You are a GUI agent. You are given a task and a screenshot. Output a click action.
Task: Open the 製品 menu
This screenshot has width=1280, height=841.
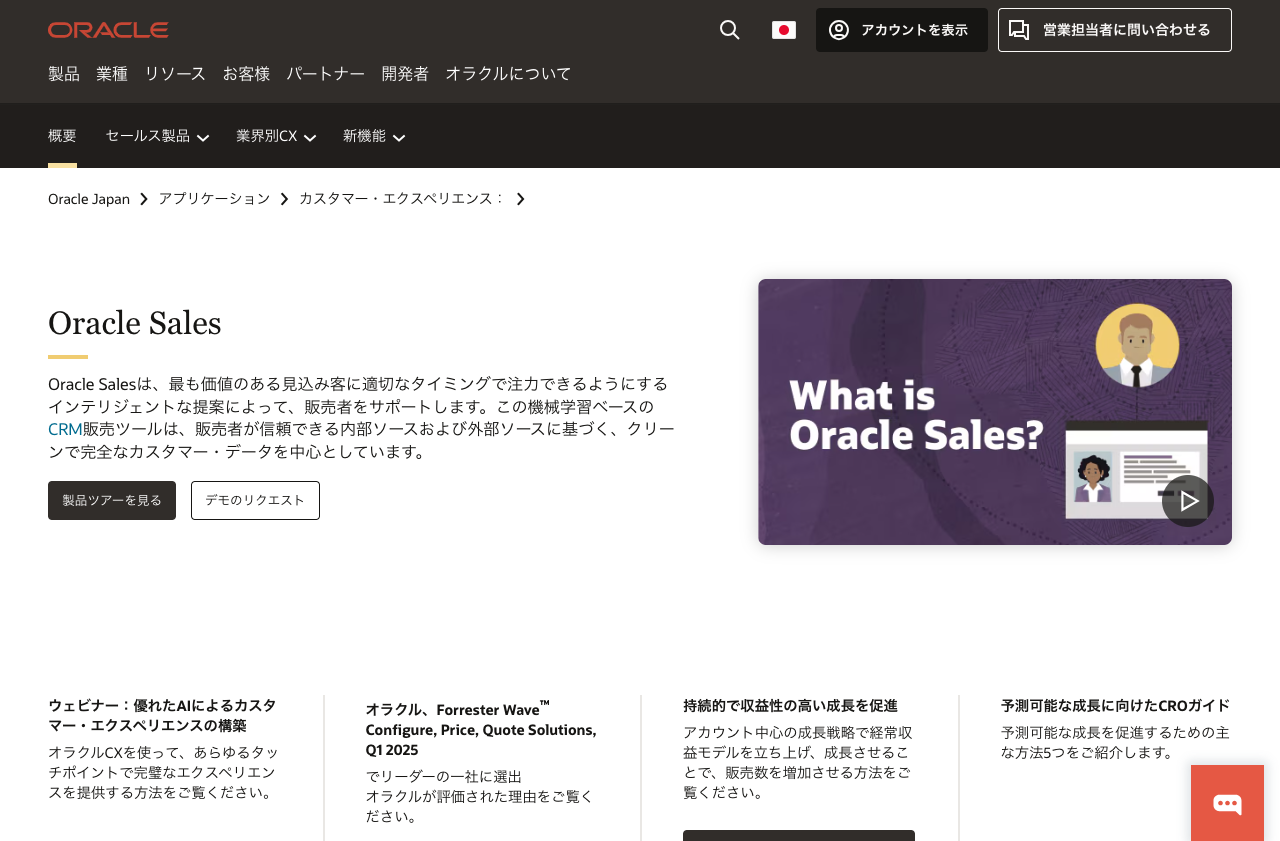pos(63,73)
